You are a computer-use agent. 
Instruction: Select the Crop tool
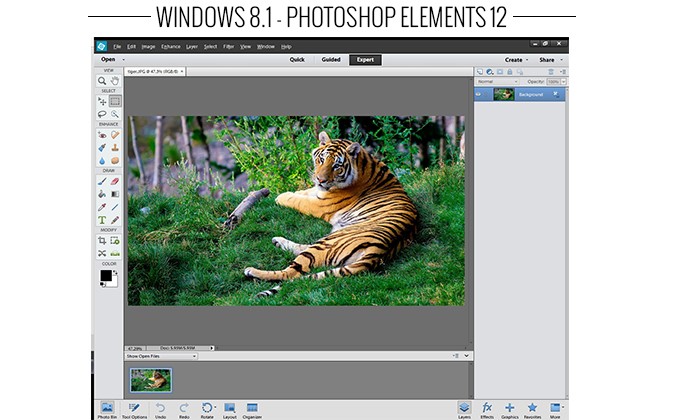pos(102,241)
